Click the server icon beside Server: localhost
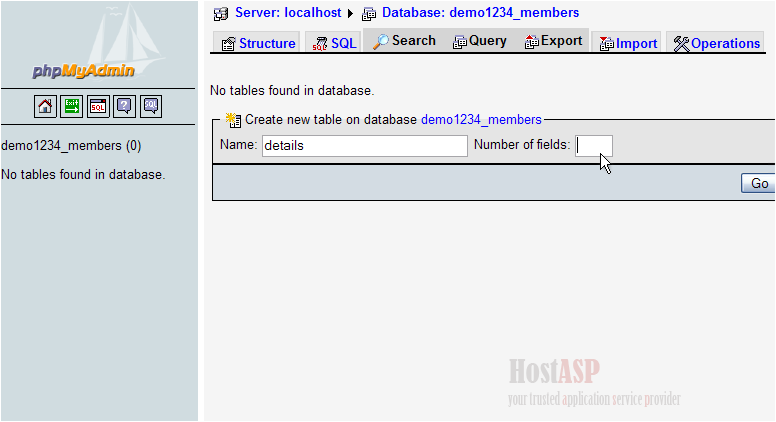Image resolution: width=776 pixels, height=422 pixels. 221,14
